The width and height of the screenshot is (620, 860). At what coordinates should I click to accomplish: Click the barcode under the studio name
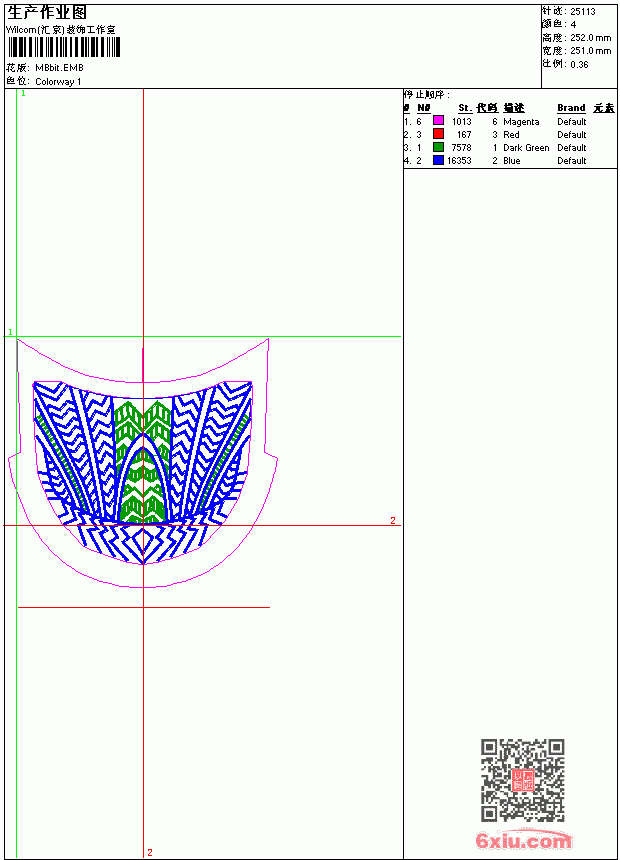tap(64, 47)
